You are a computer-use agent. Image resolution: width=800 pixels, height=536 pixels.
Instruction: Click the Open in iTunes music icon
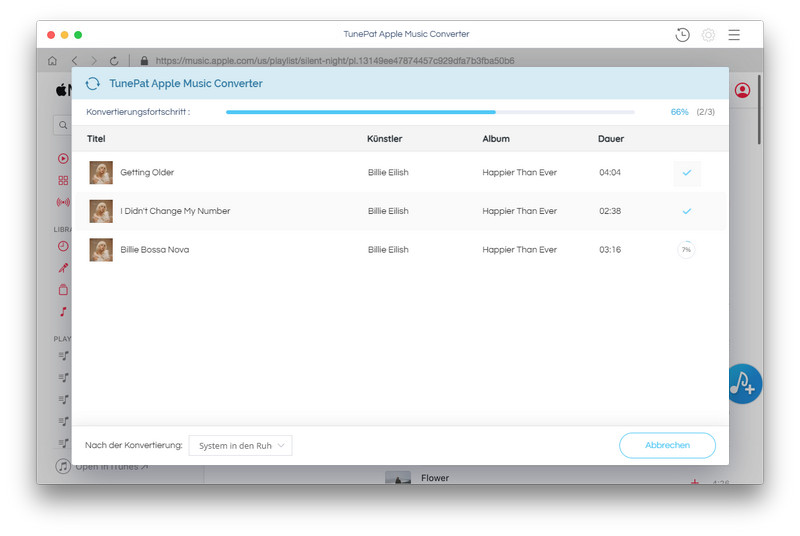pos(63,466)
